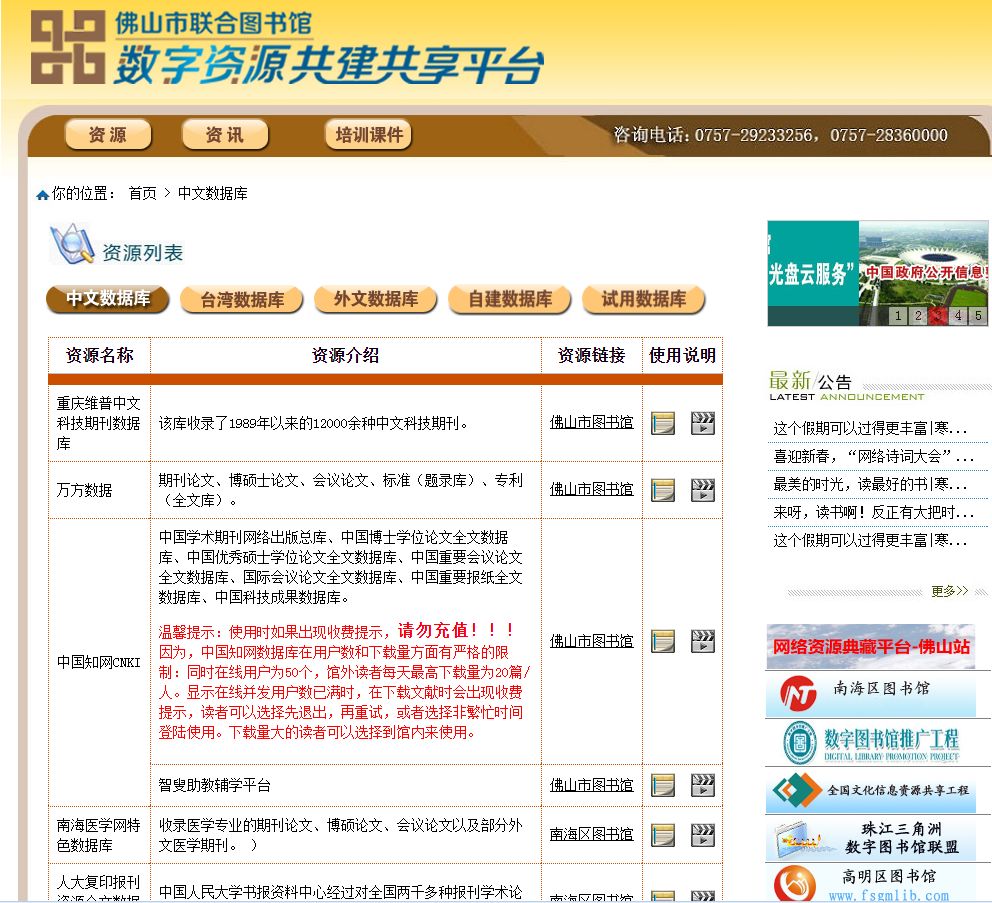Switch to the 外文数据库 tab
Image resolution: width=992 pixels, height=903 pixels.
tap(375, 298)
